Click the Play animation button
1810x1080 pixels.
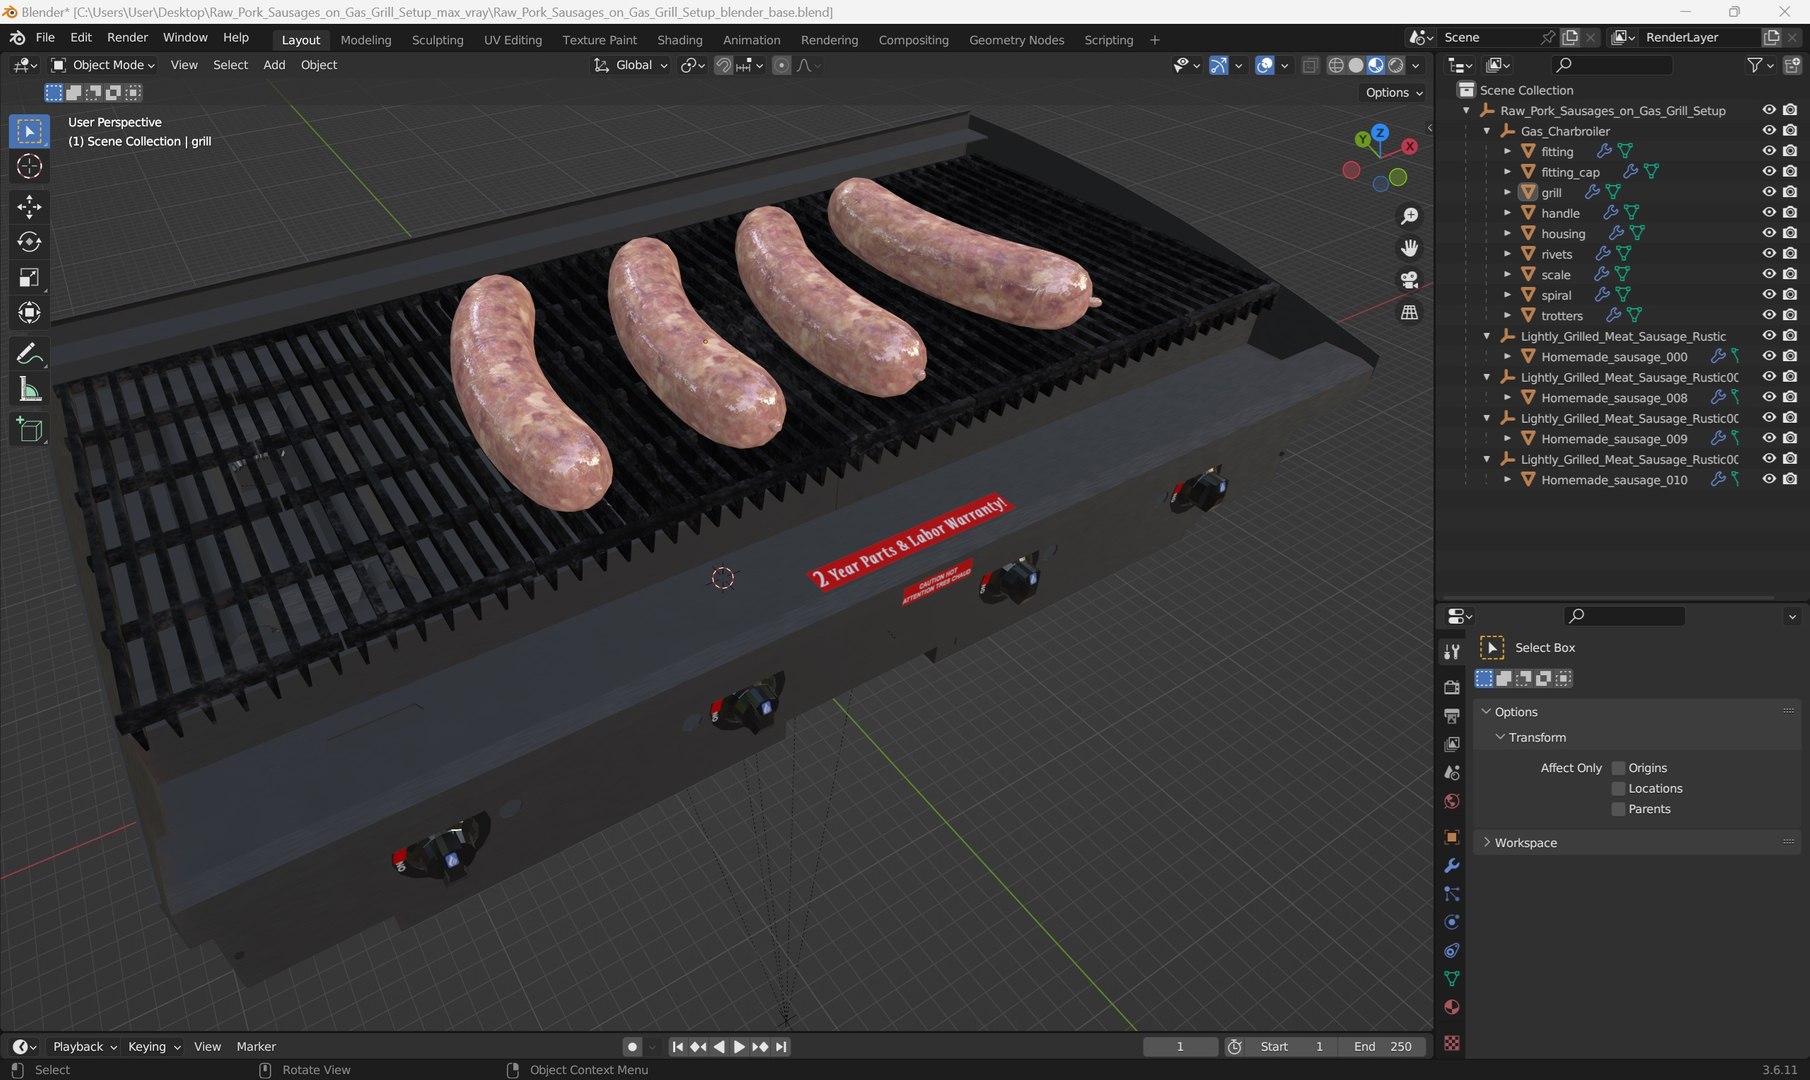(739, 1047)
